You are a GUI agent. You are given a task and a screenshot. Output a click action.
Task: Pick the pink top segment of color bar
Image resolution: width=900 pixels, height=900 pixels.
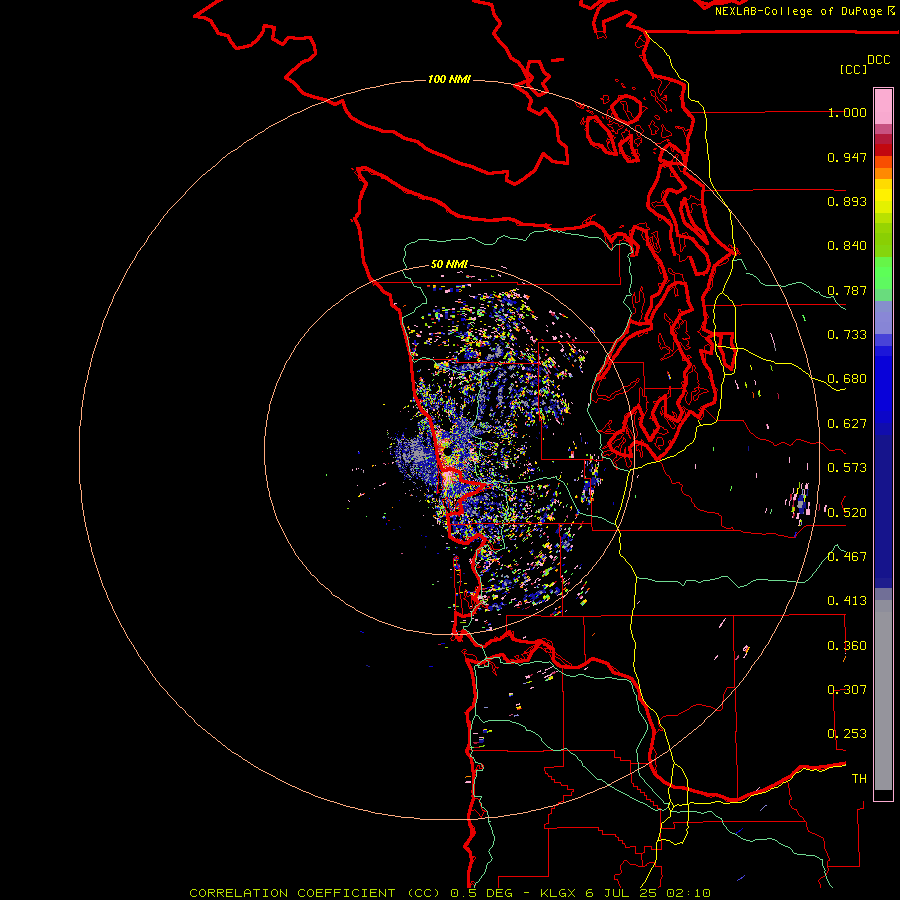(883, 106)
